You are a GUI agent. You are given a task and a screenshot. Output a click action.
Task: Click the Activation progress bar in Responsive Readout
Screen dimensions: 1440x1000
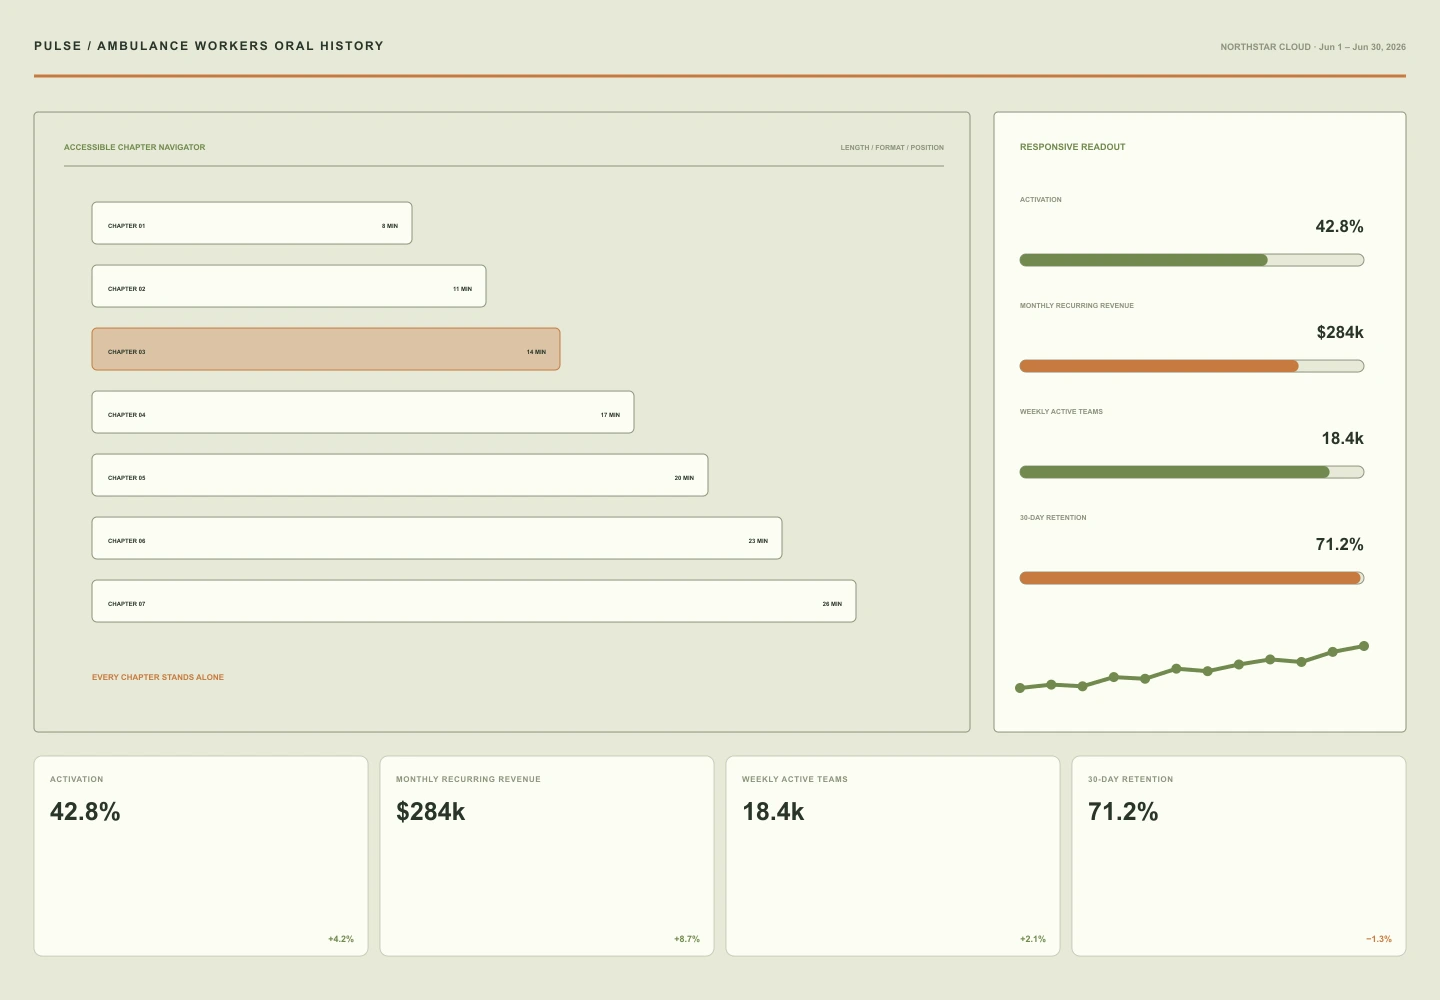pos(1192,260)
